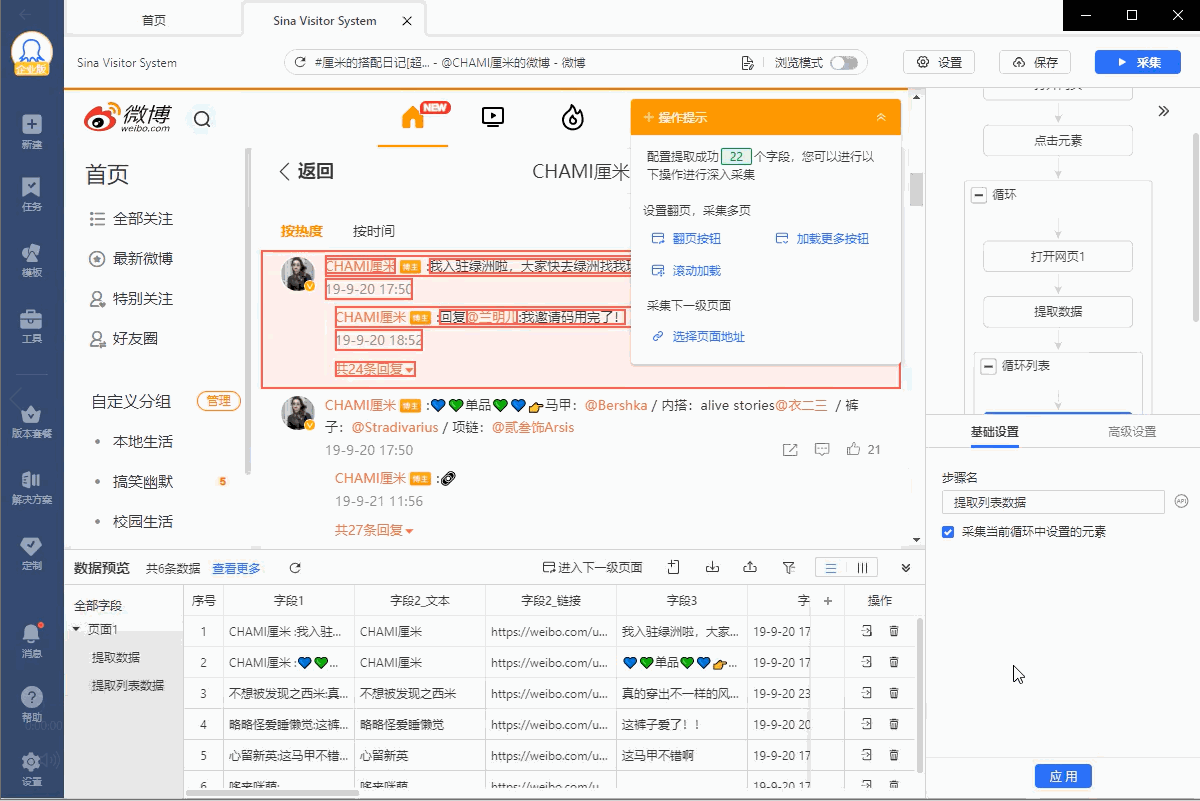Image resolution: width=1200 pixels, height=801 pixels.
Task: Open 定制 in the left sidebar
Action: (32, 553)
